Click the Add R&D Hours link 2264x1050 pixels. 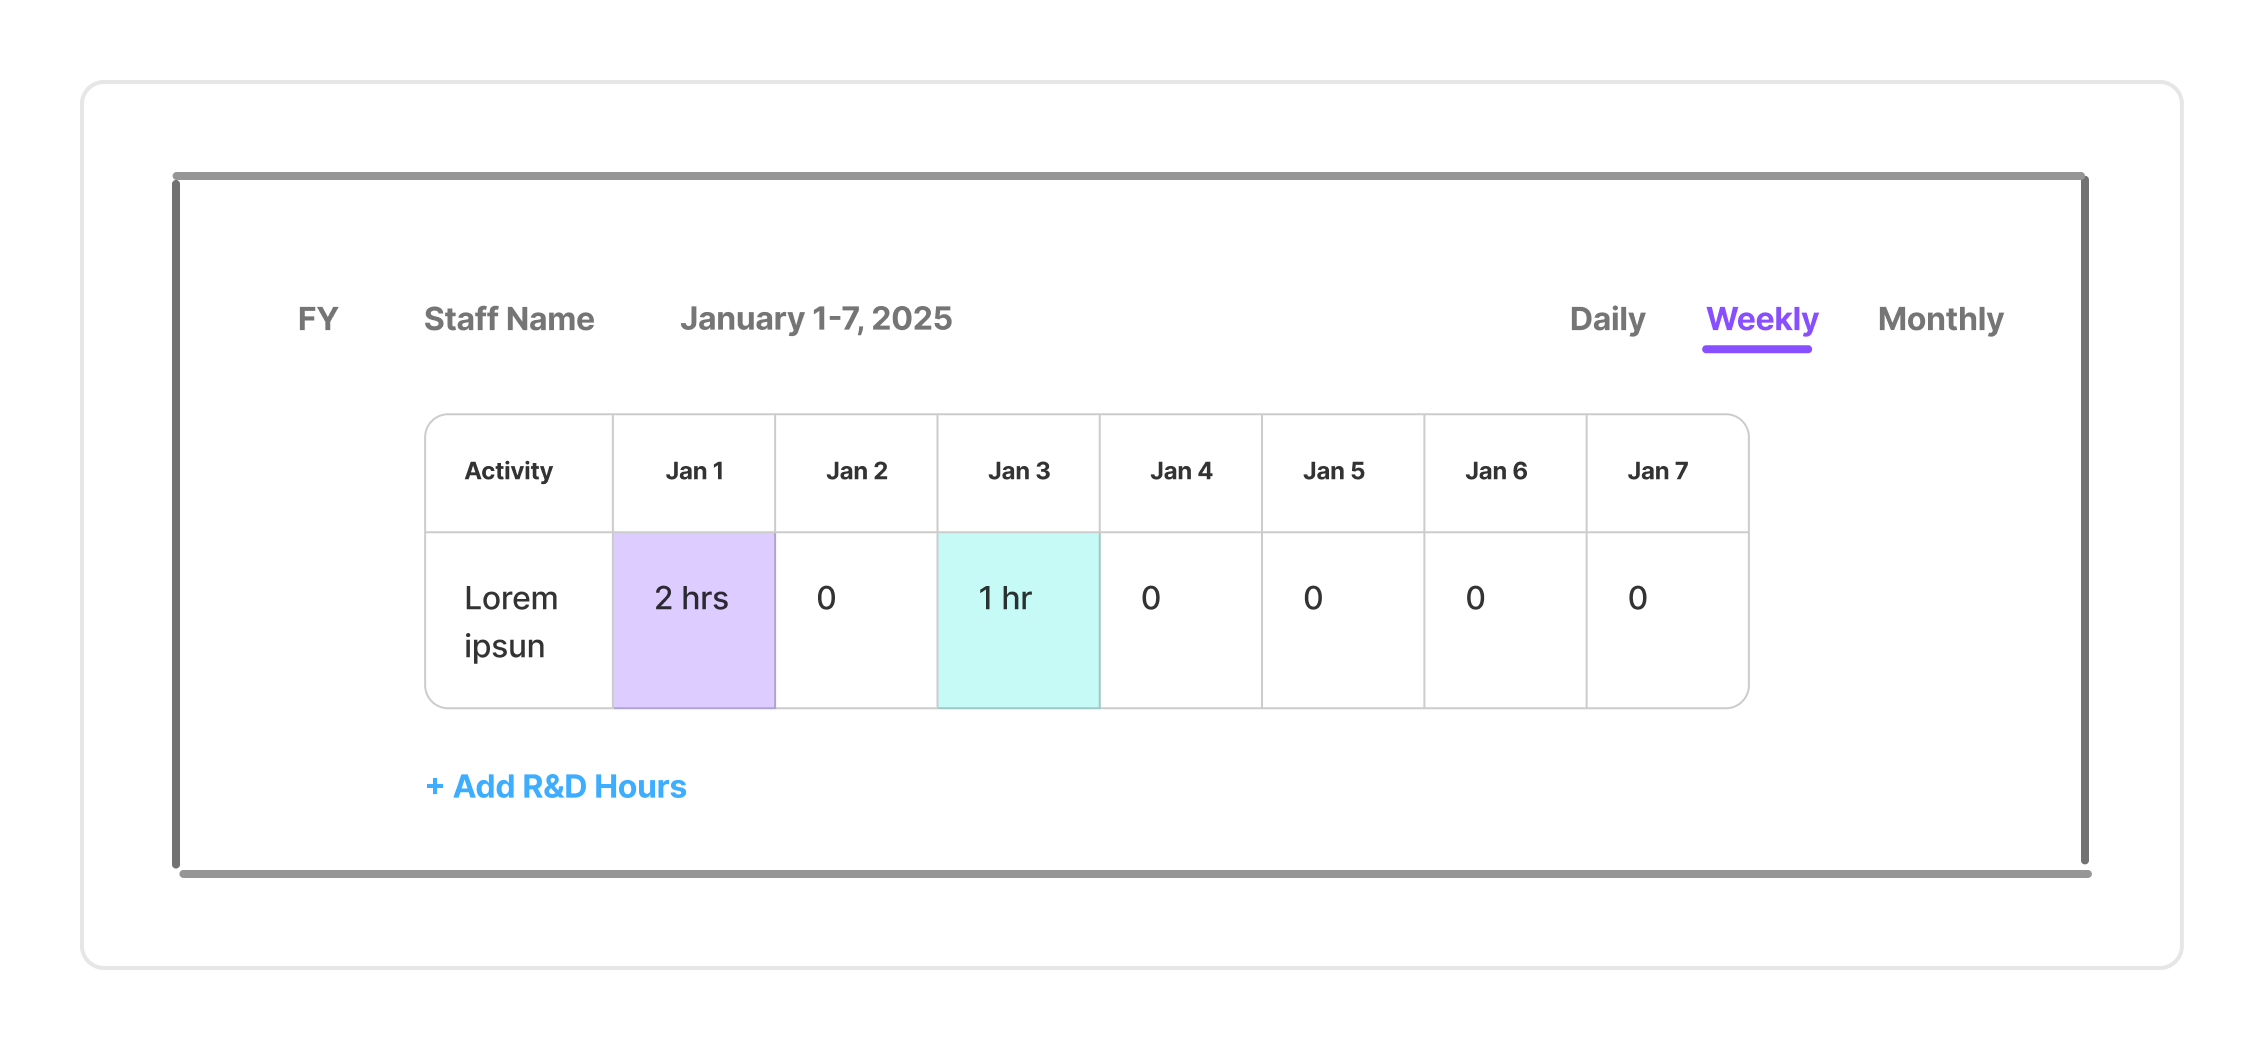pyautogui.click(x=556, y=787)
